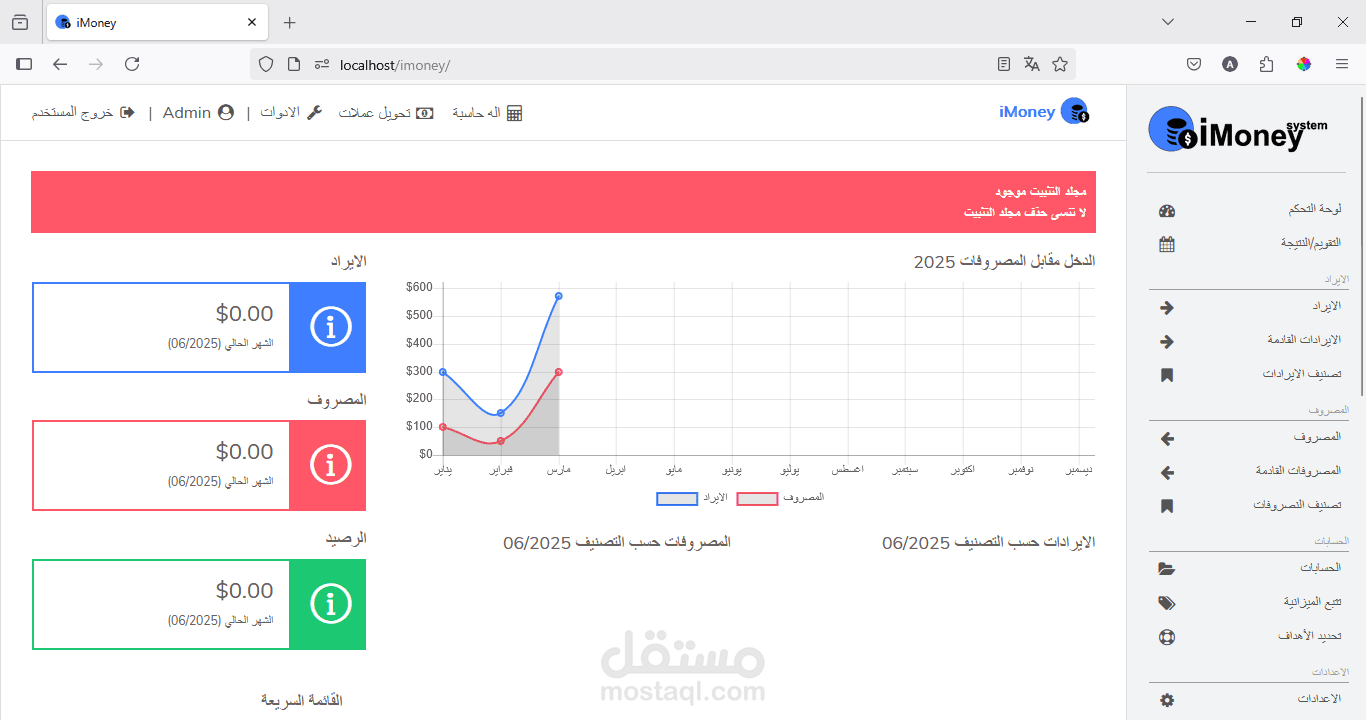
Task: Select the currency converter (تحويل عملات) icon
Action: point(425,113)
